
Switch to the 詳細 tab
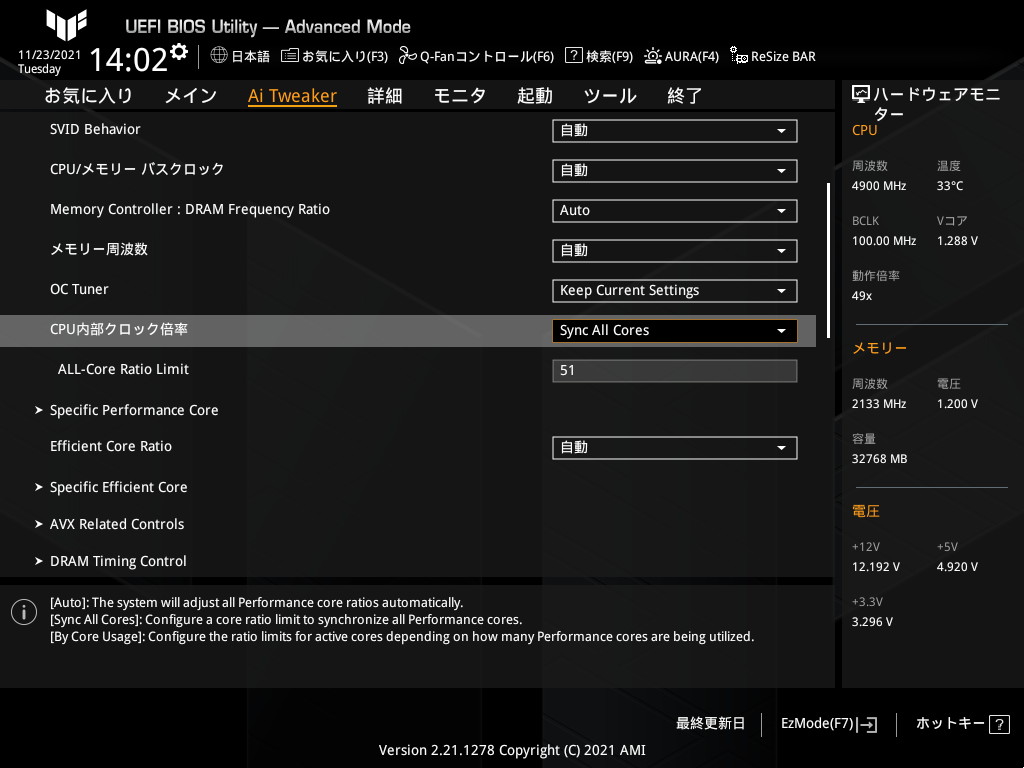pos(385,95)
